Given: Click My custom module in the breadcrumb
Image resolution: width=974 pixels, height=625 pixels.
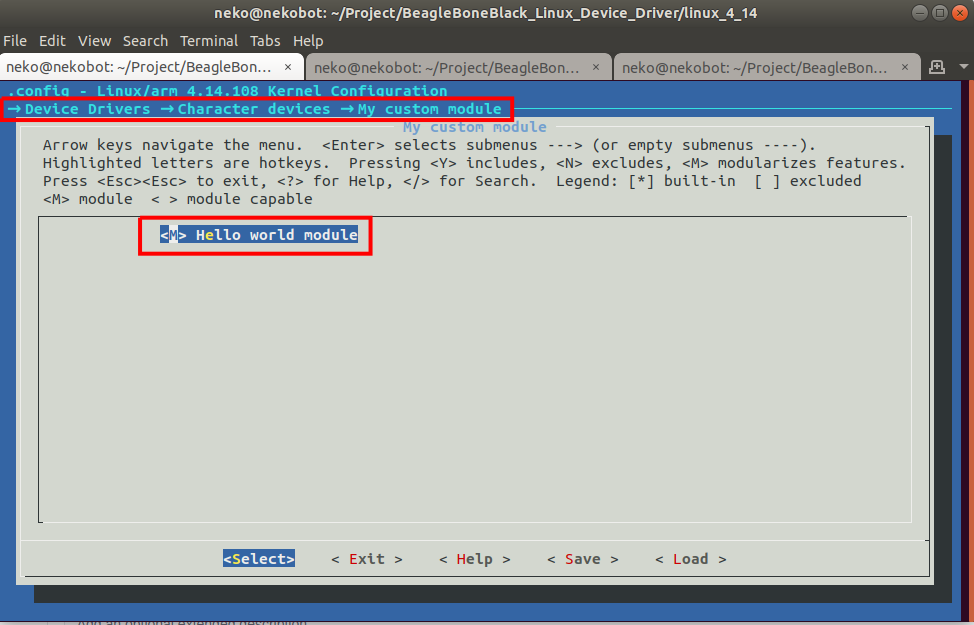Looking at the screenshot, I should click(x=429, y=109).
